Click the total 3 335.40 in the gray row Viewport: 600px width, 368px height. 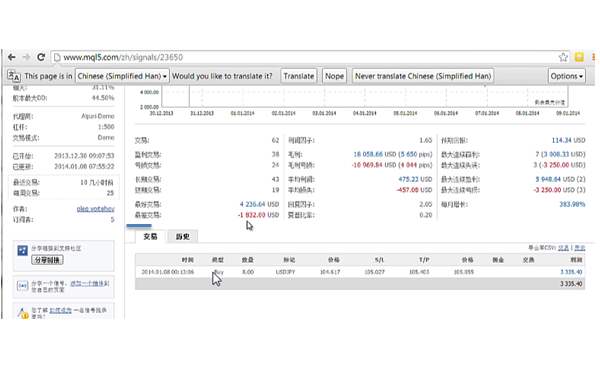pos(571,284)
